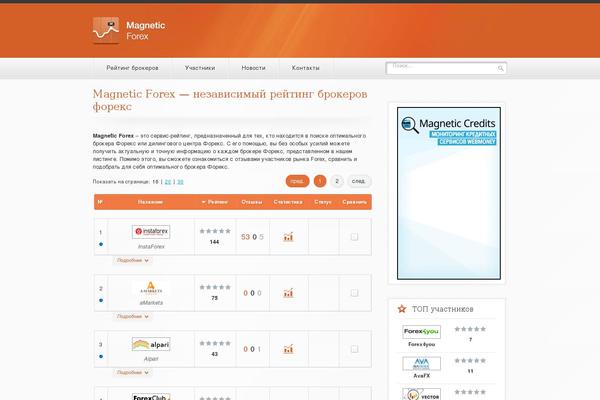Click the Название column header
Viewport: 600px width, 400px height.
pyautogui.click(x=150, y=202)
